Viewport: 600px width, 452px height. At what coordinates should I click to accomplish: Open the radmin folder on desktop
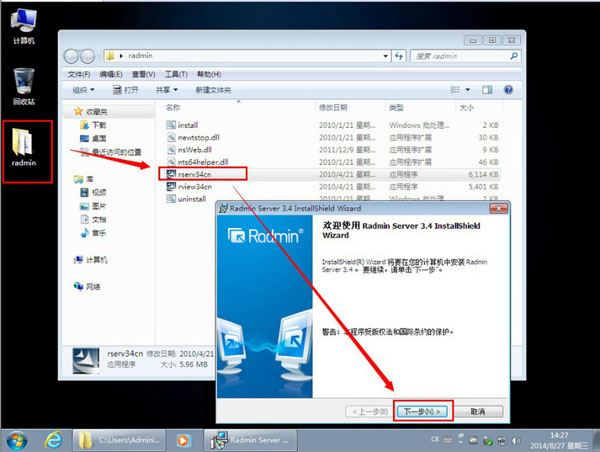pyautogui.click(x=24, y=148)
